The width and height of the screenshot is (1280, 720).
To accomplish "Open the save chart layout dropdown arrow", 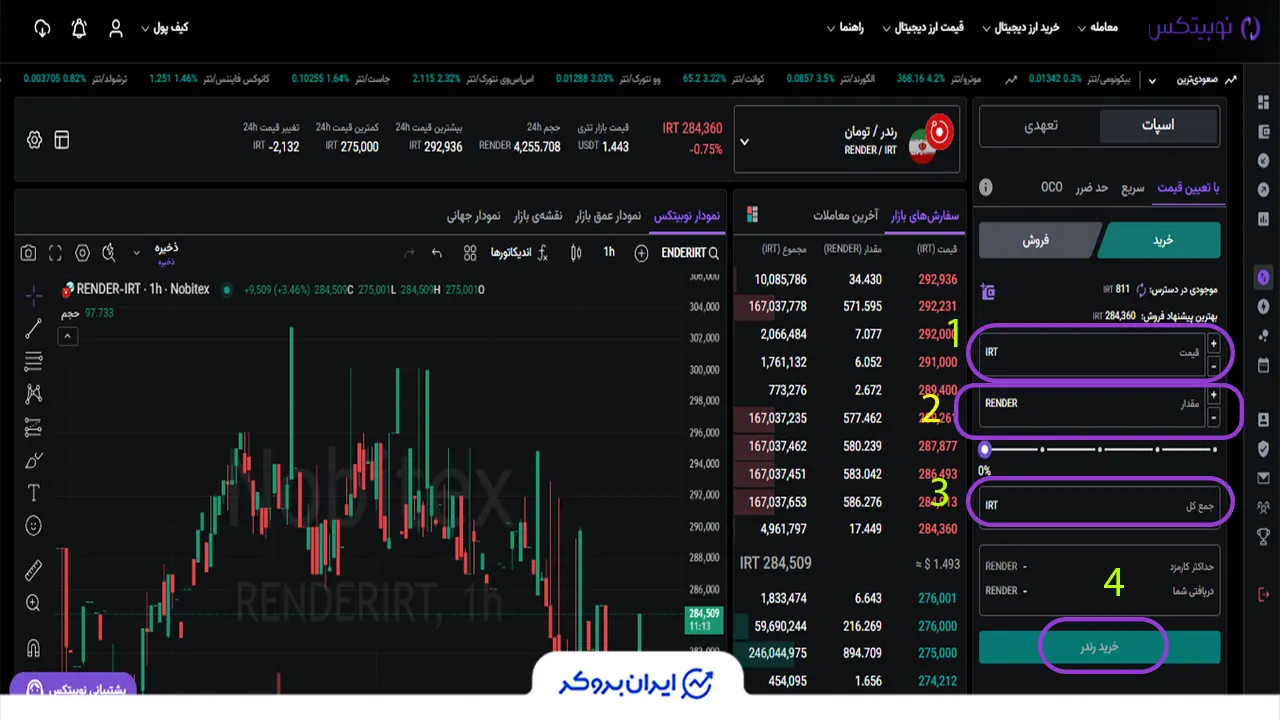I will coord(136,251).
